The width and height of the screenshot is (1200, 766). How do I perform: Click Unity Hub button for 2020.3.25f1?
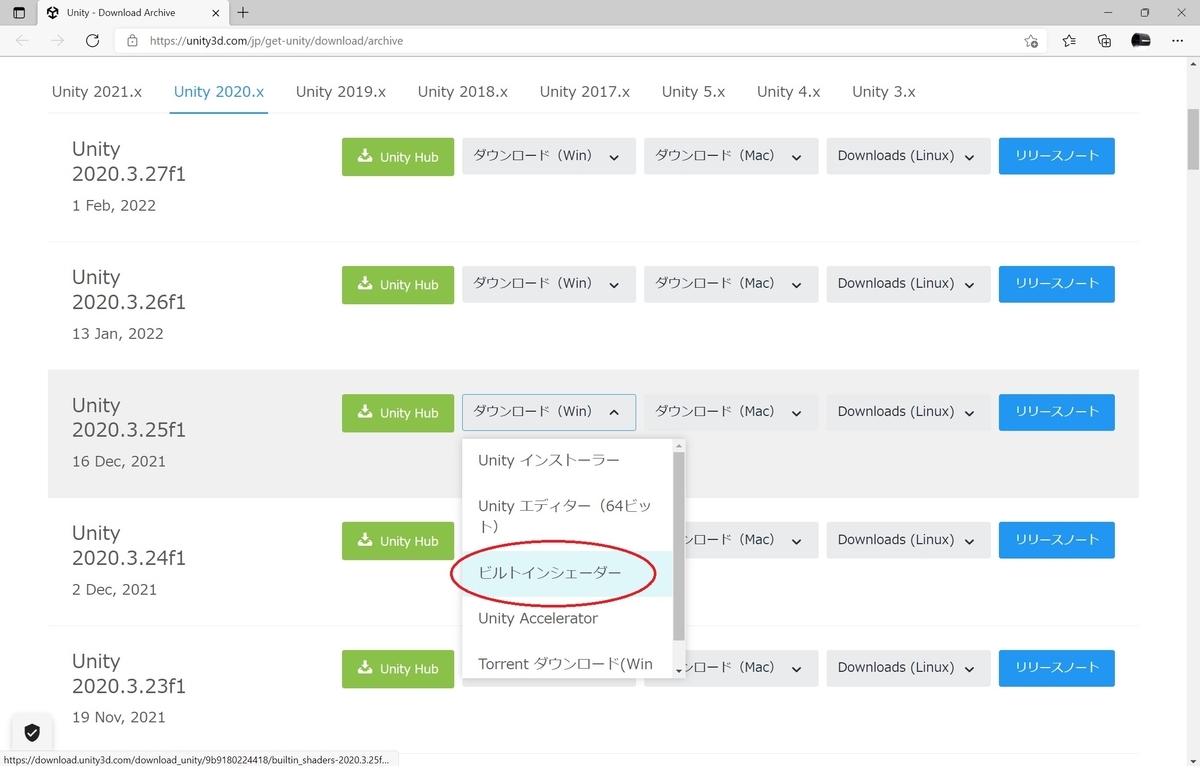click(398, 413)
